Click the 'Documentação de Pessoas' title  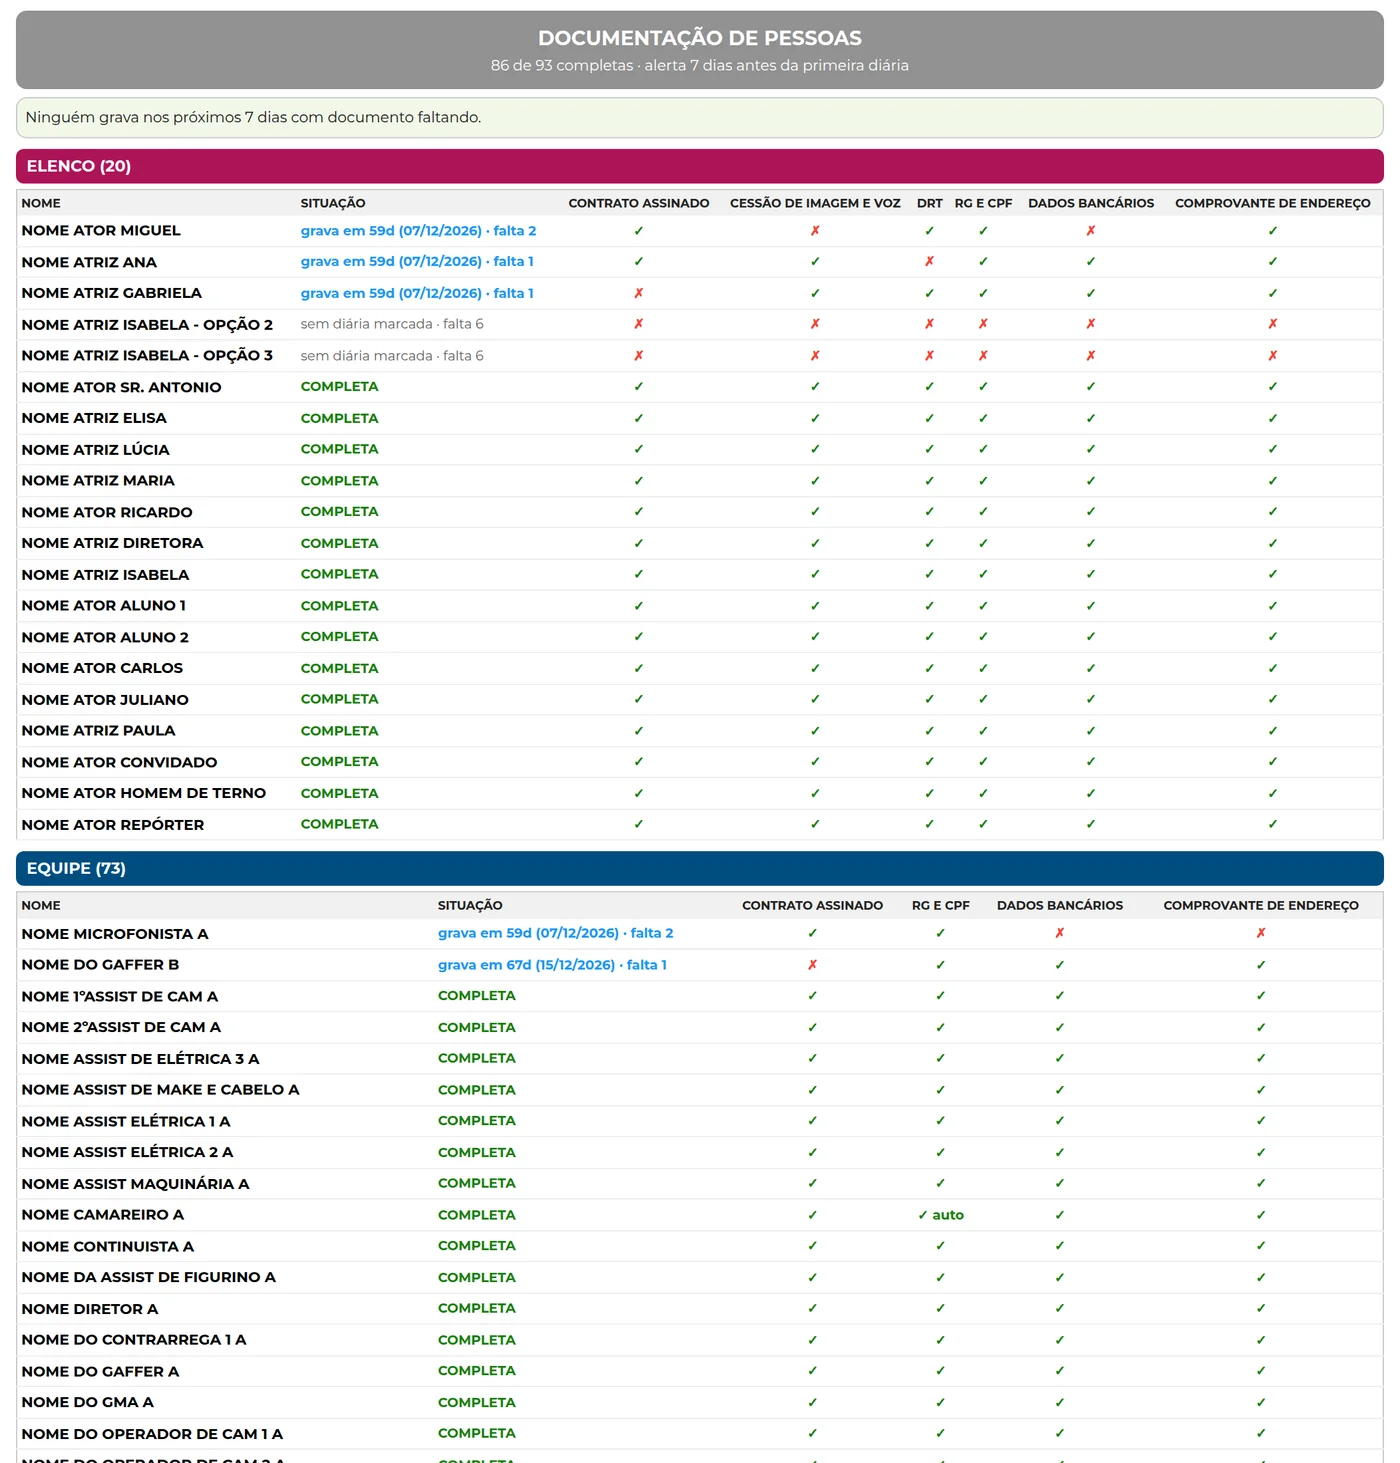click(700, 38)
